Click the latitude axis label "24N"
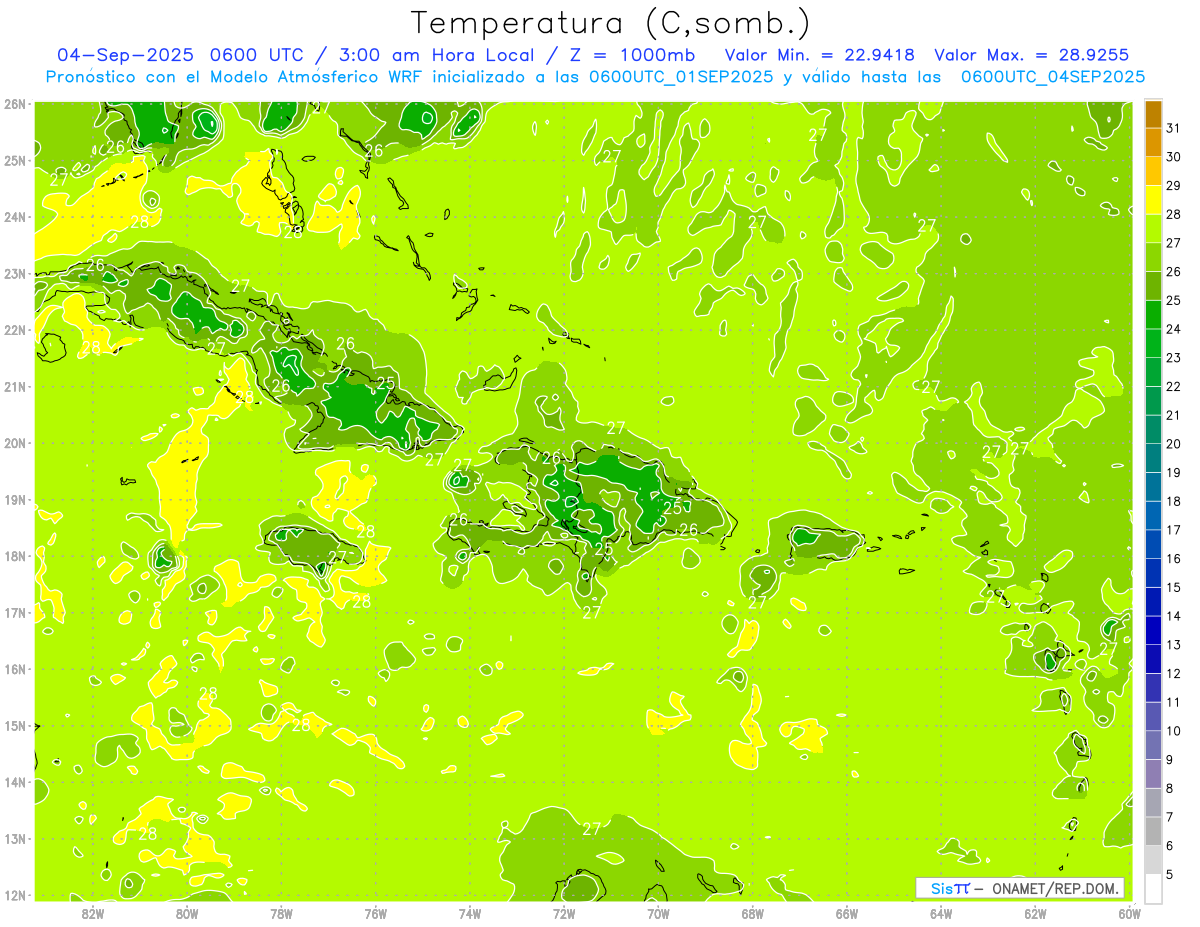 pos(15,217)
